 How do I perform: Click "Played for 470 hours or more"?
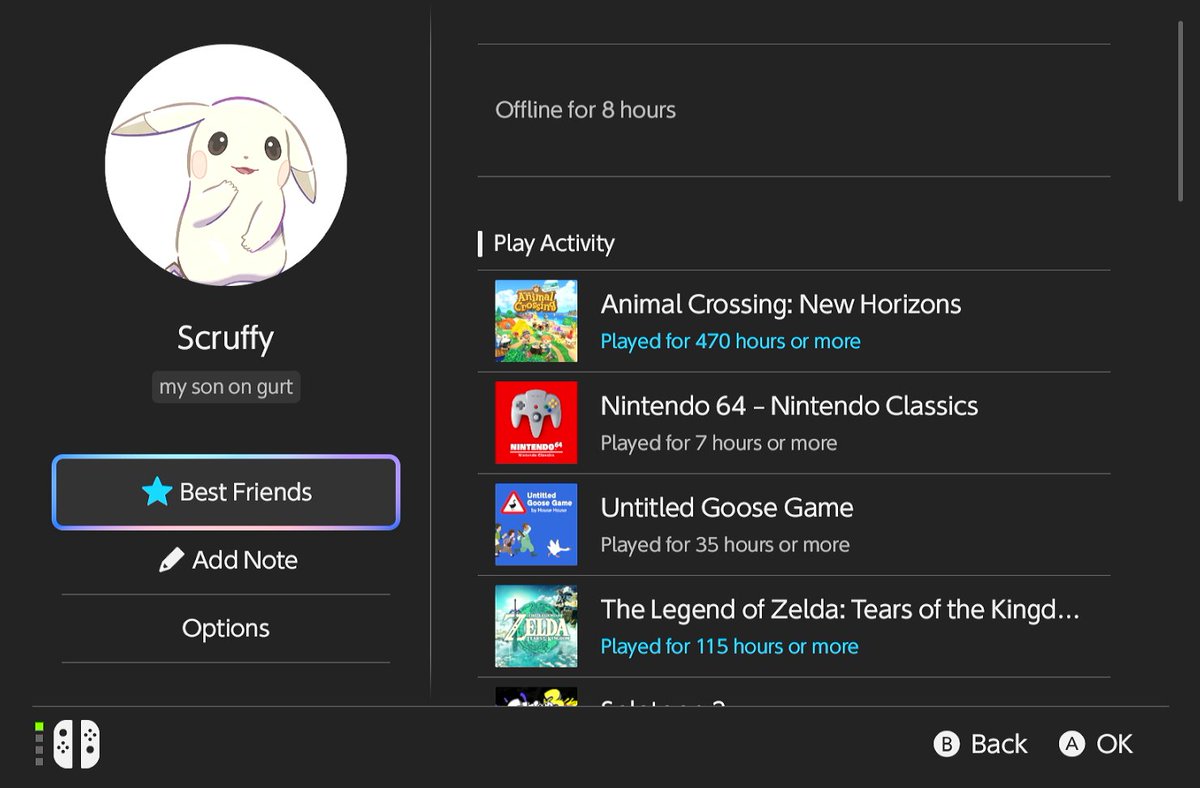[x=730, y=341]
